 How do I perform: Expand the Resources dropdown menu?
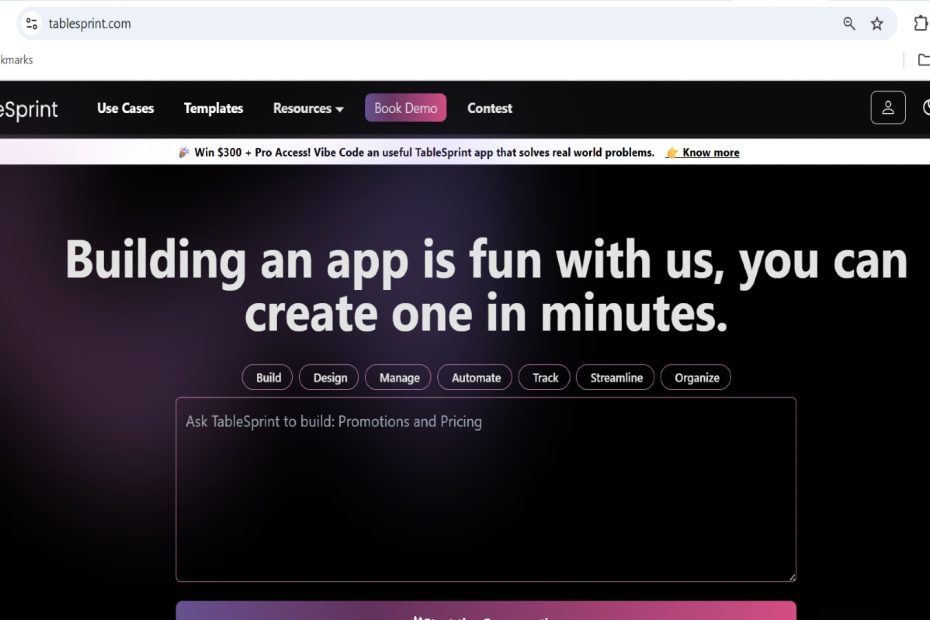[x=308, y=108]
